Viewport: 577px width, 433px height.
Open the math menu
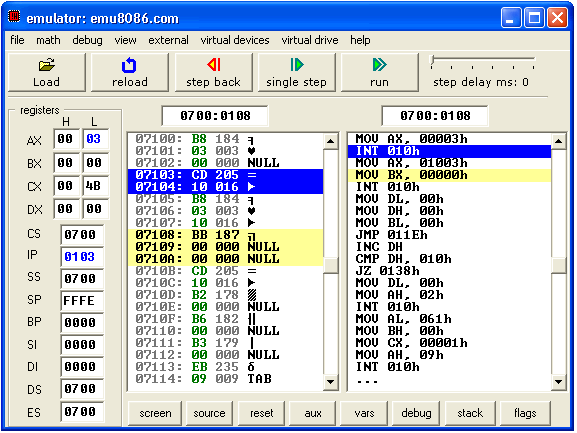pos(48,40)
